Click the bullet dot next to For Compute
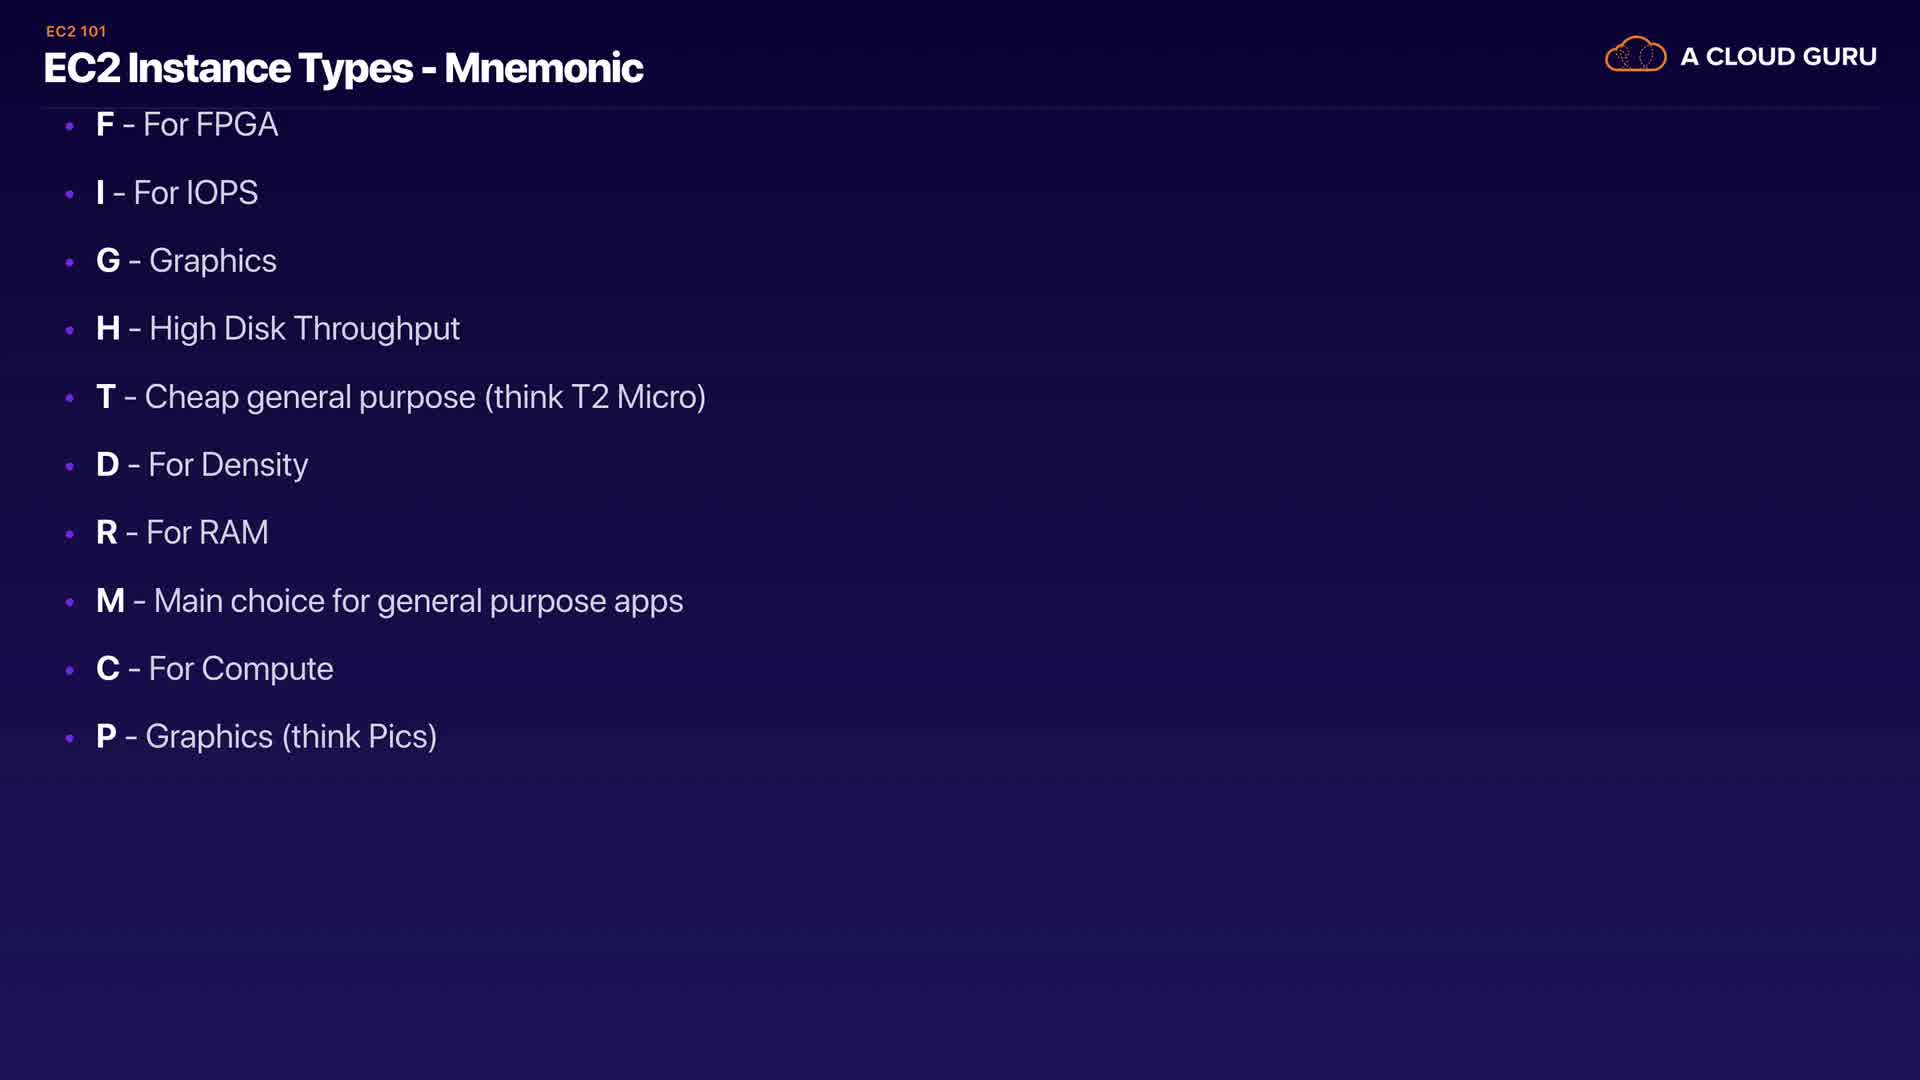The width and height of the screenshot is (1920, 1080). coord(69,670)
